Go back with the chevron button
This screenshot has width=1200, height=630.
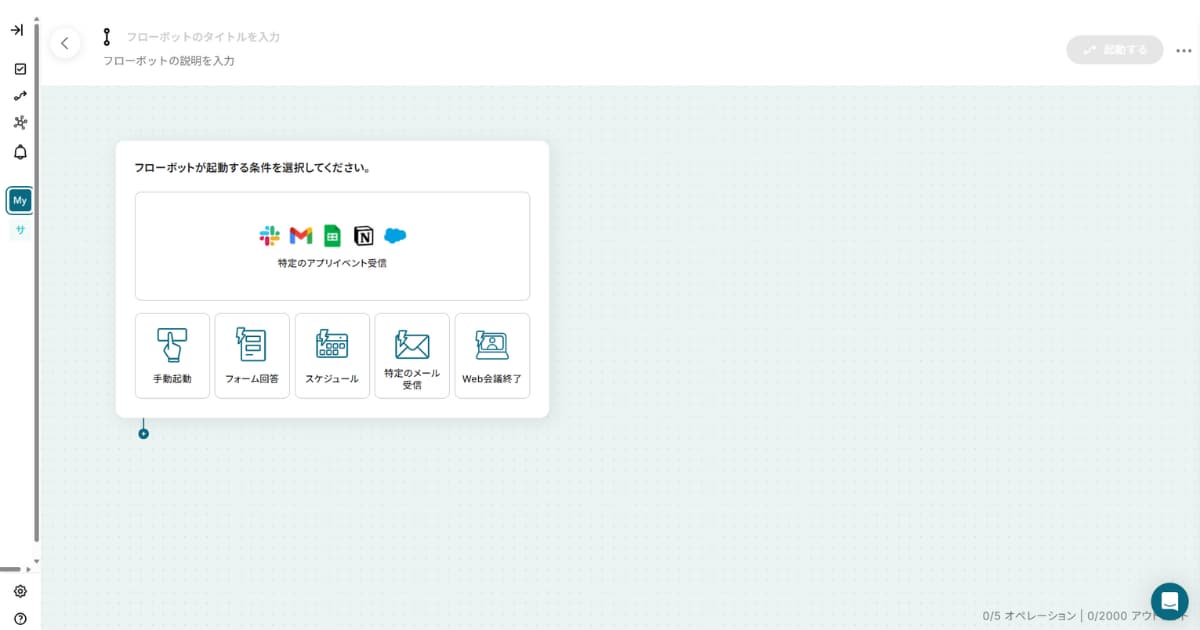65,43
